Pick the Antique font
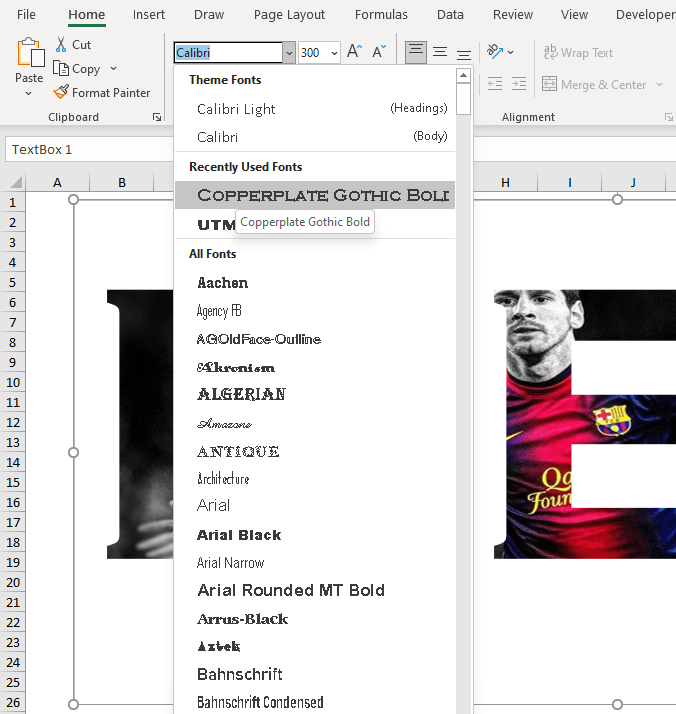The image size is (676, 714). click(315, 451)
